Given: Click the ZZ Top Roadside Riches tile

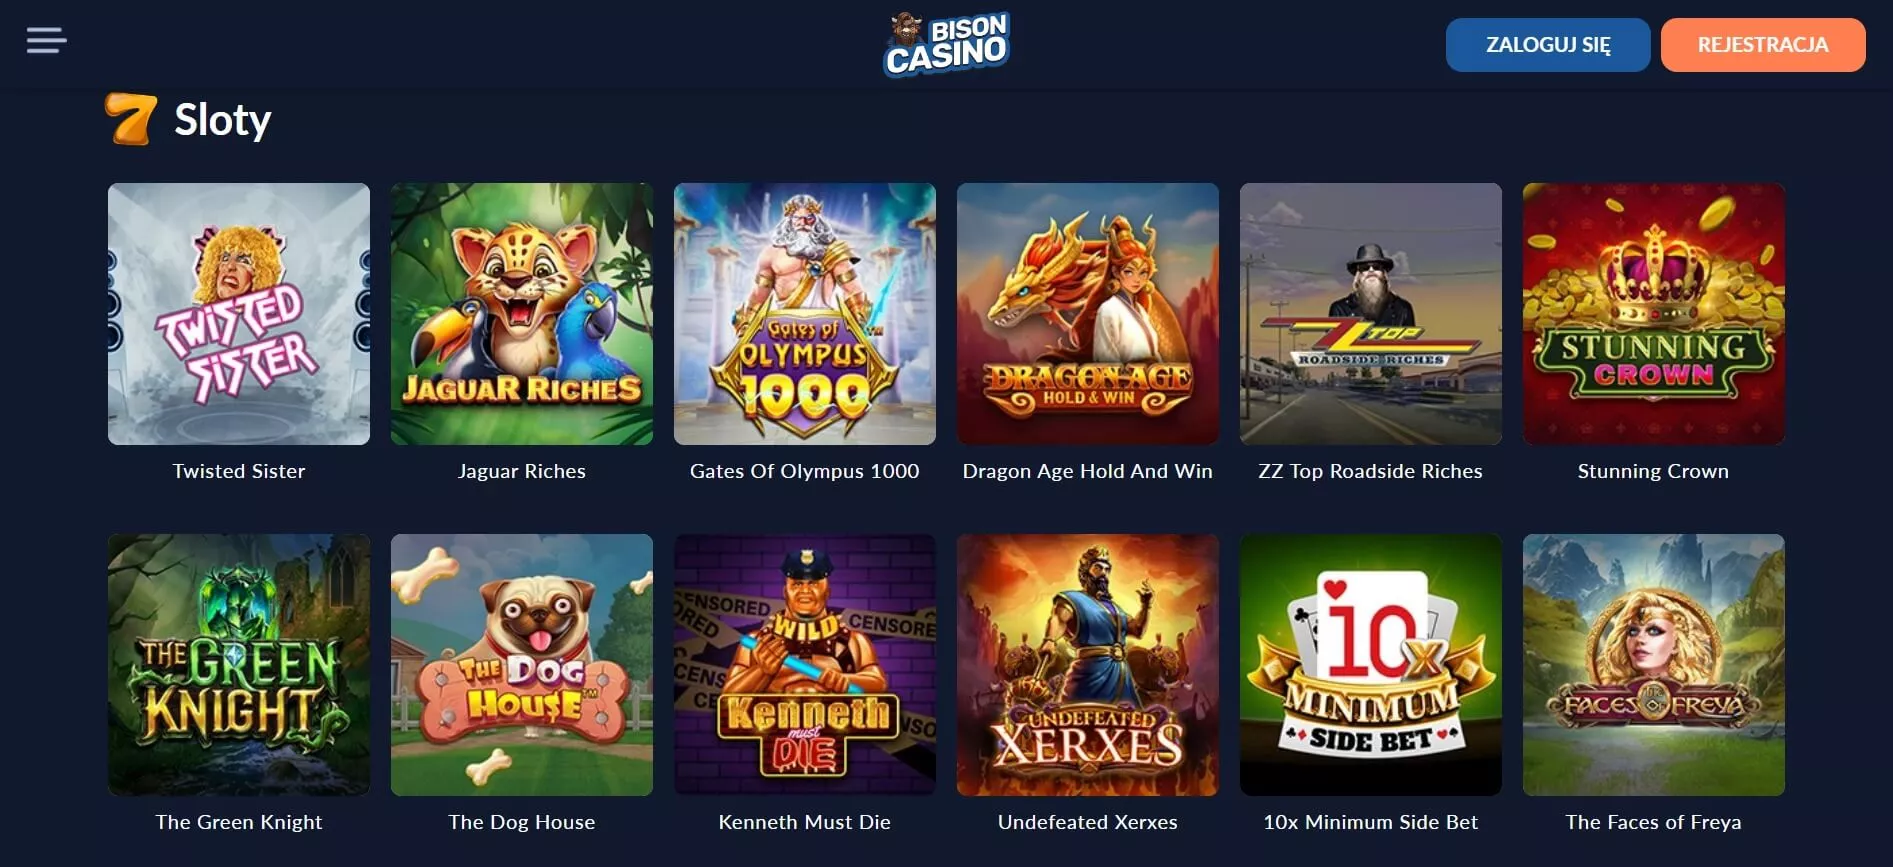Looking at the screenshot, I should tap(1371, 314).
